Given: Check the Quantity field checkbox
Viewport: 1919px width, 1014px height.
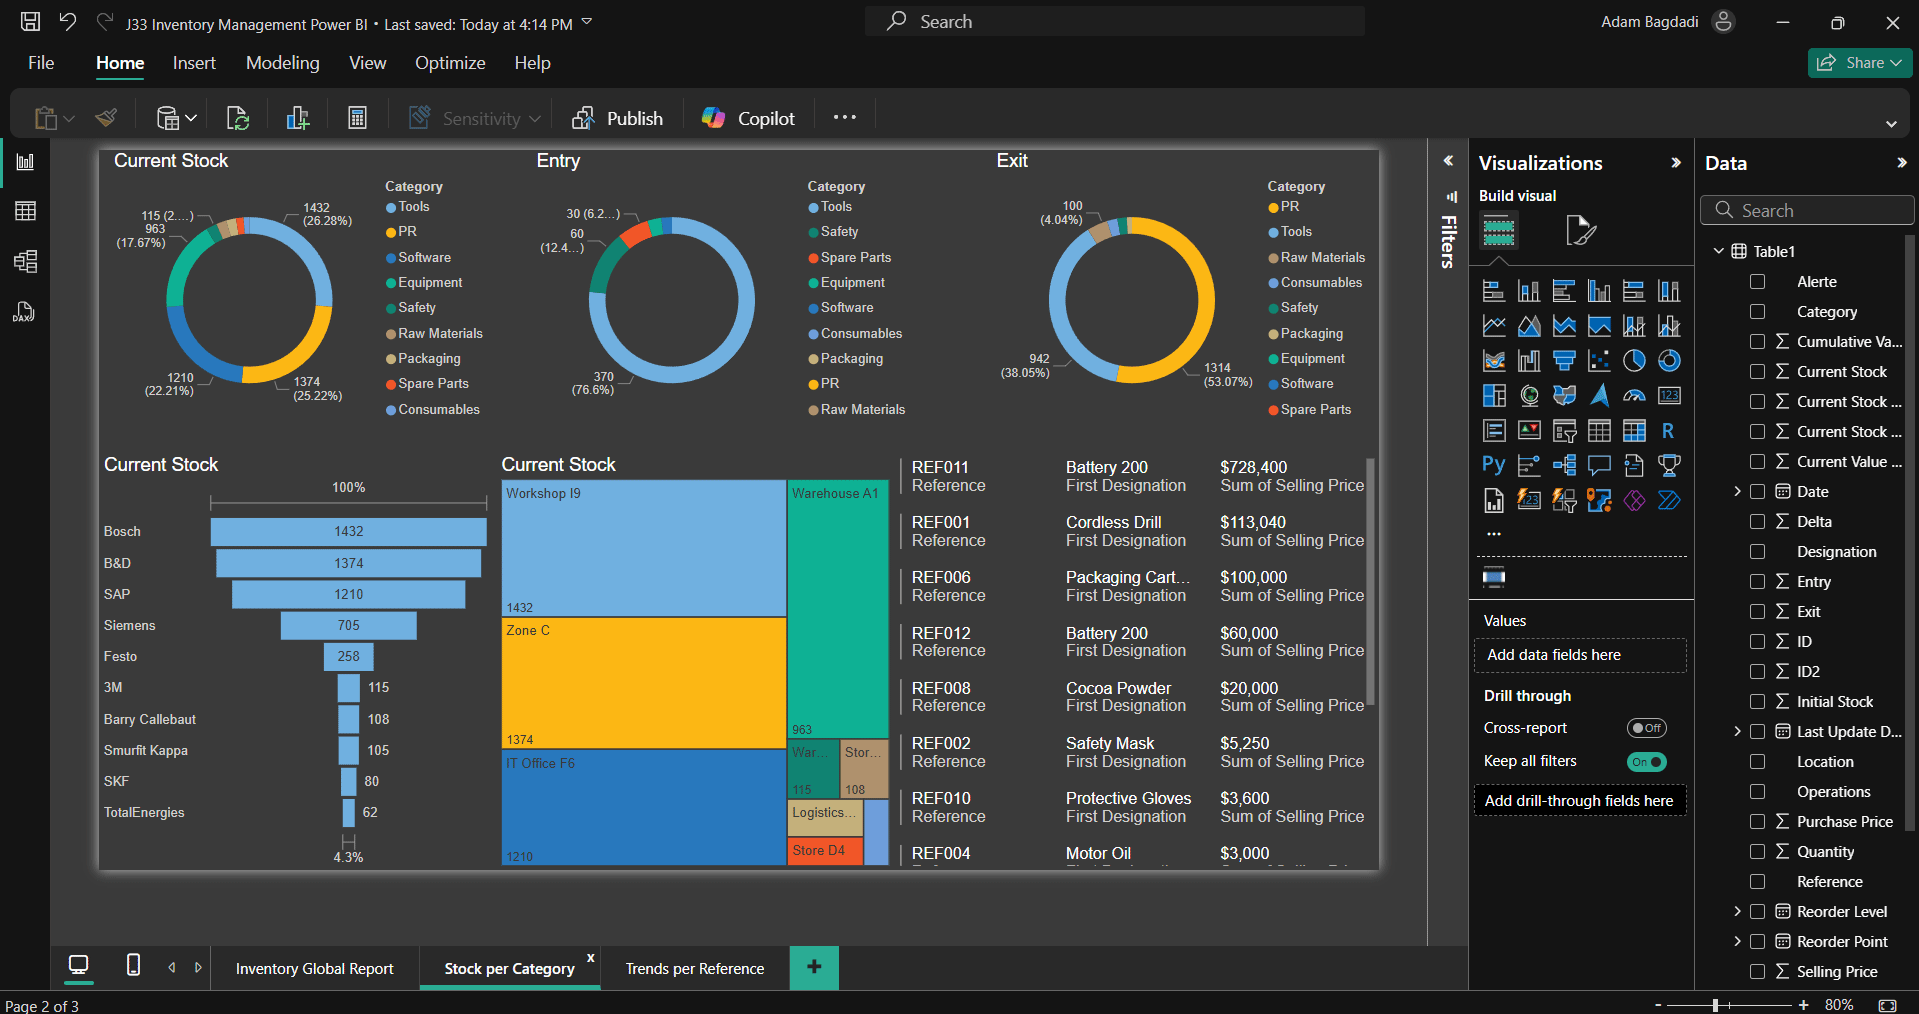Looking at the screenshot, I should [1757, 851].
